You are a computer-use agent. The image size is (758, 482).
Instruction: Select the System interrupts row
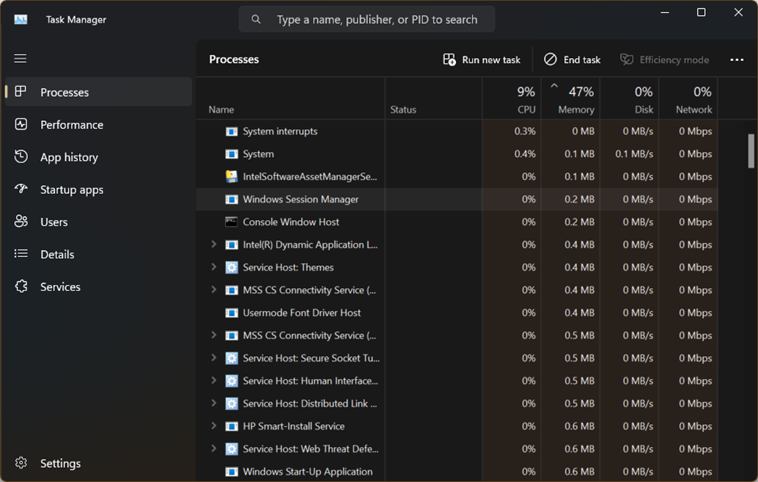click(x=457, y=131)
